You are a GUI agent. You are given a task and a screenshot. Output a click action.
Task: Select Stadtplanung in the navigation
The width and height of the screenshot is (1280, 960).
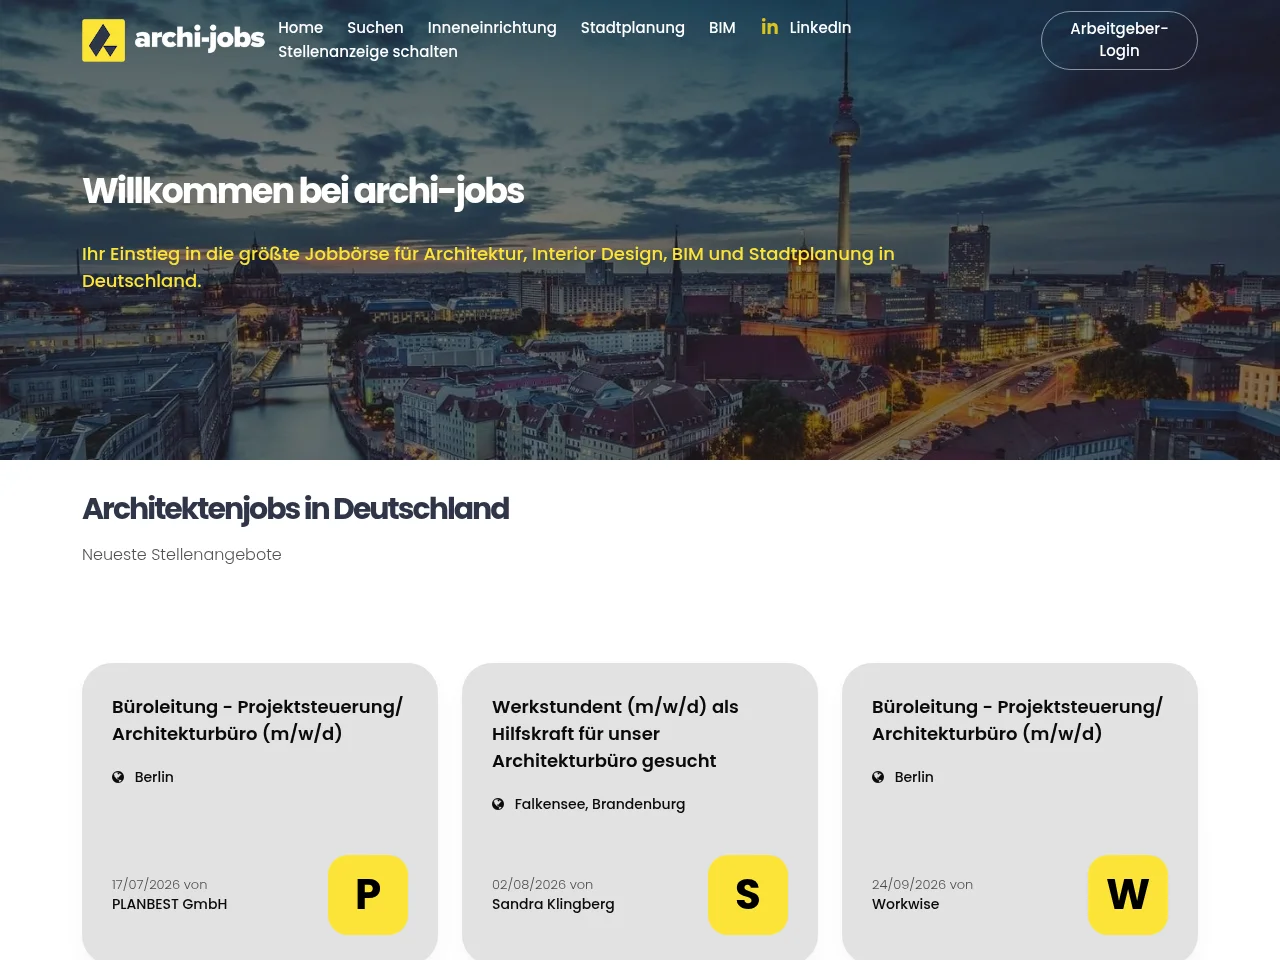point(633,28)
